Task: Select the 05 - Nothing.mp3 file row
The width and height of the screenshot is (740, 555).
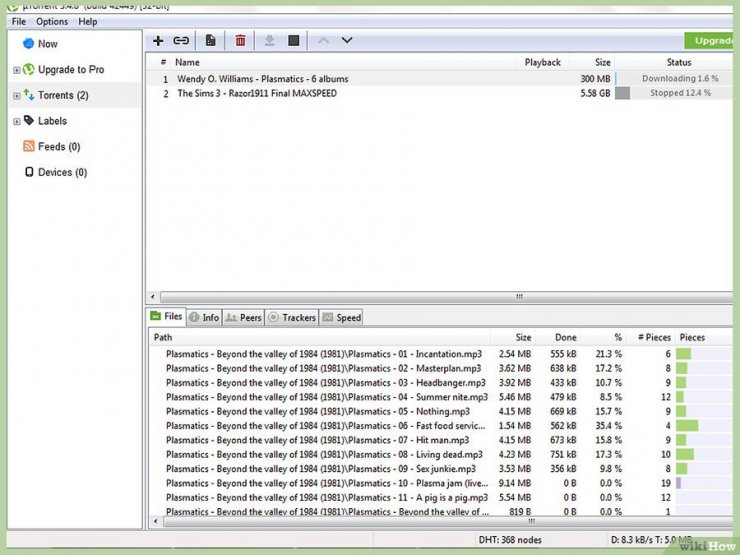Action: click(x=441, y=412)
